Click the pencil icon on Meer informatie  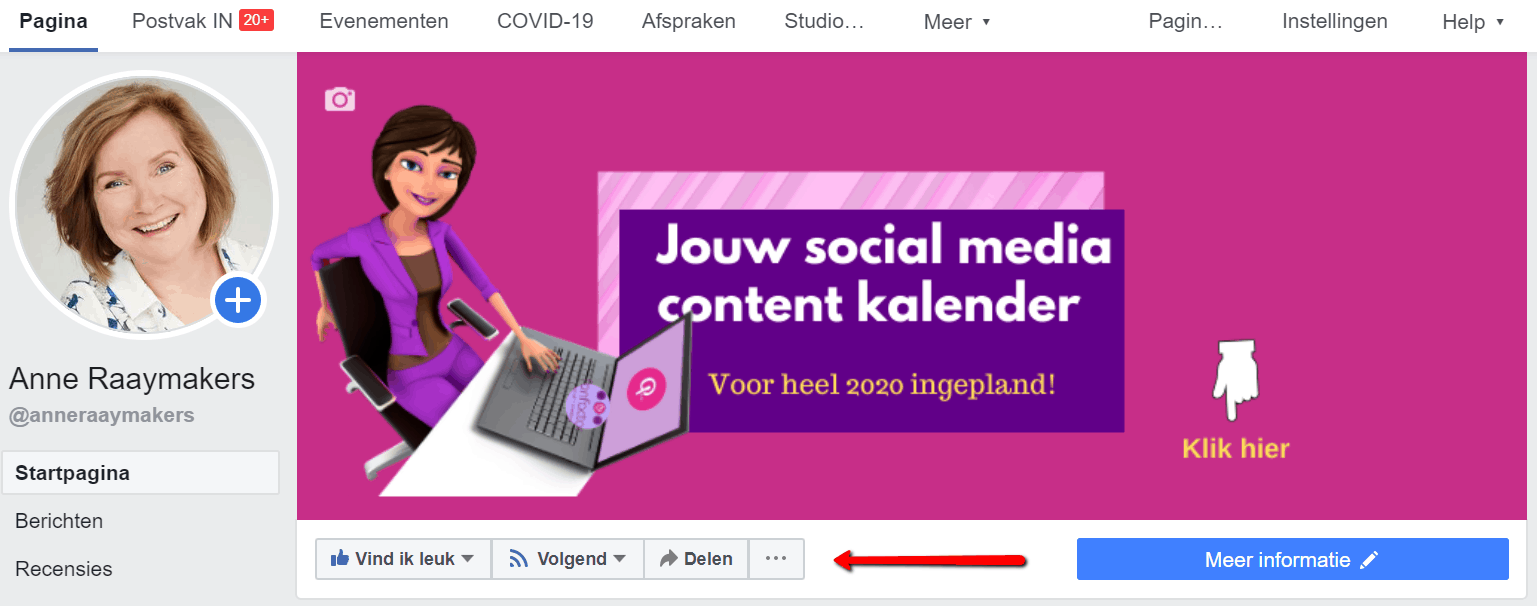point(1369,560)
